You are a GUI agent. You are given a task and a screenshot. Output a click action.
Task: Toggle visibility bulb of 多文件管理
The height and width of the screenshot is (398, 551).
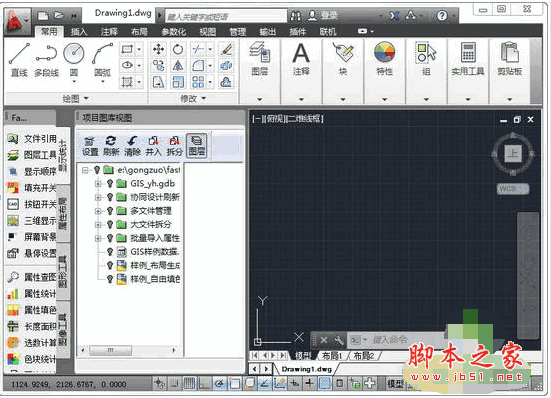110,211
